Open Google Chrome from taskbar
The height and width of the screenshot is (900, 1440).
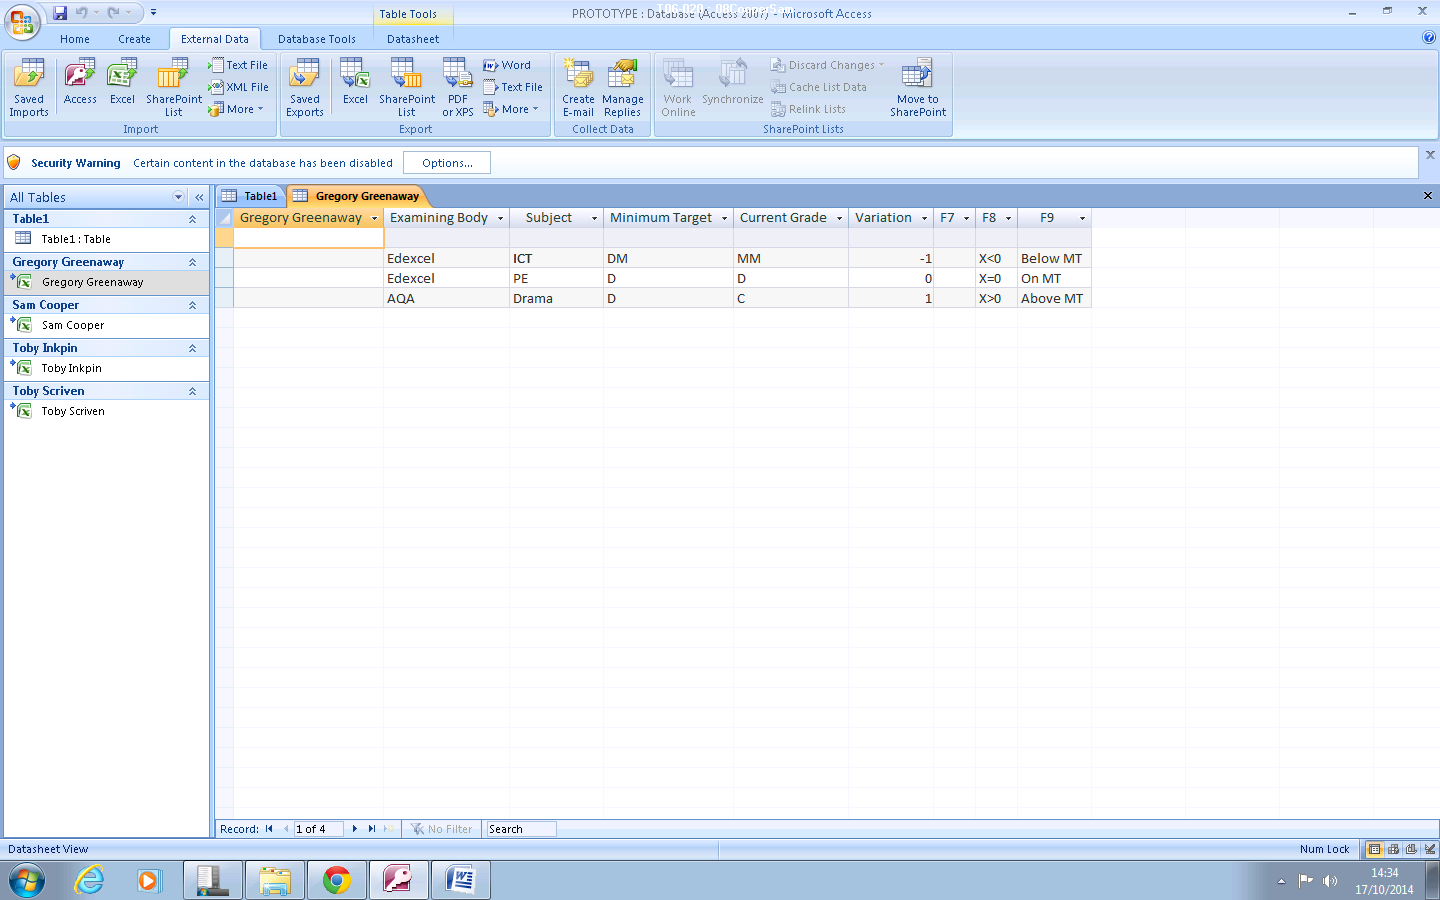point(337,881)
